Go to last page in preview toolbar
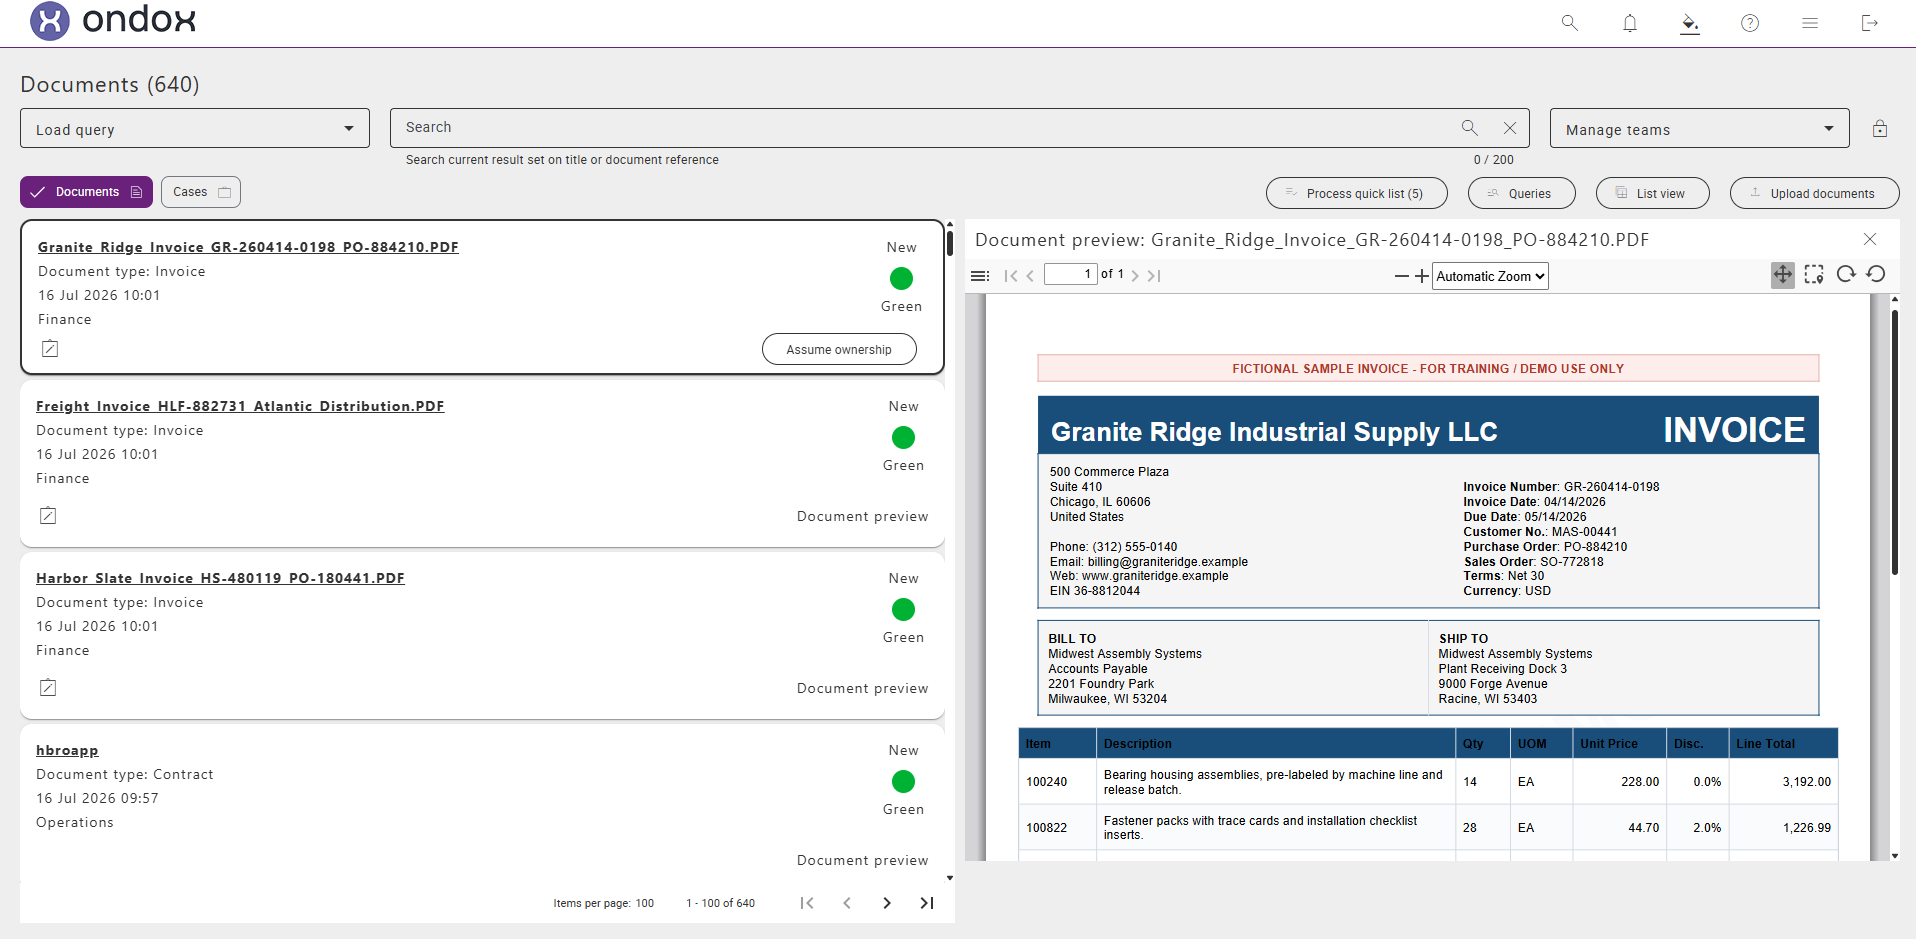 1154,276
